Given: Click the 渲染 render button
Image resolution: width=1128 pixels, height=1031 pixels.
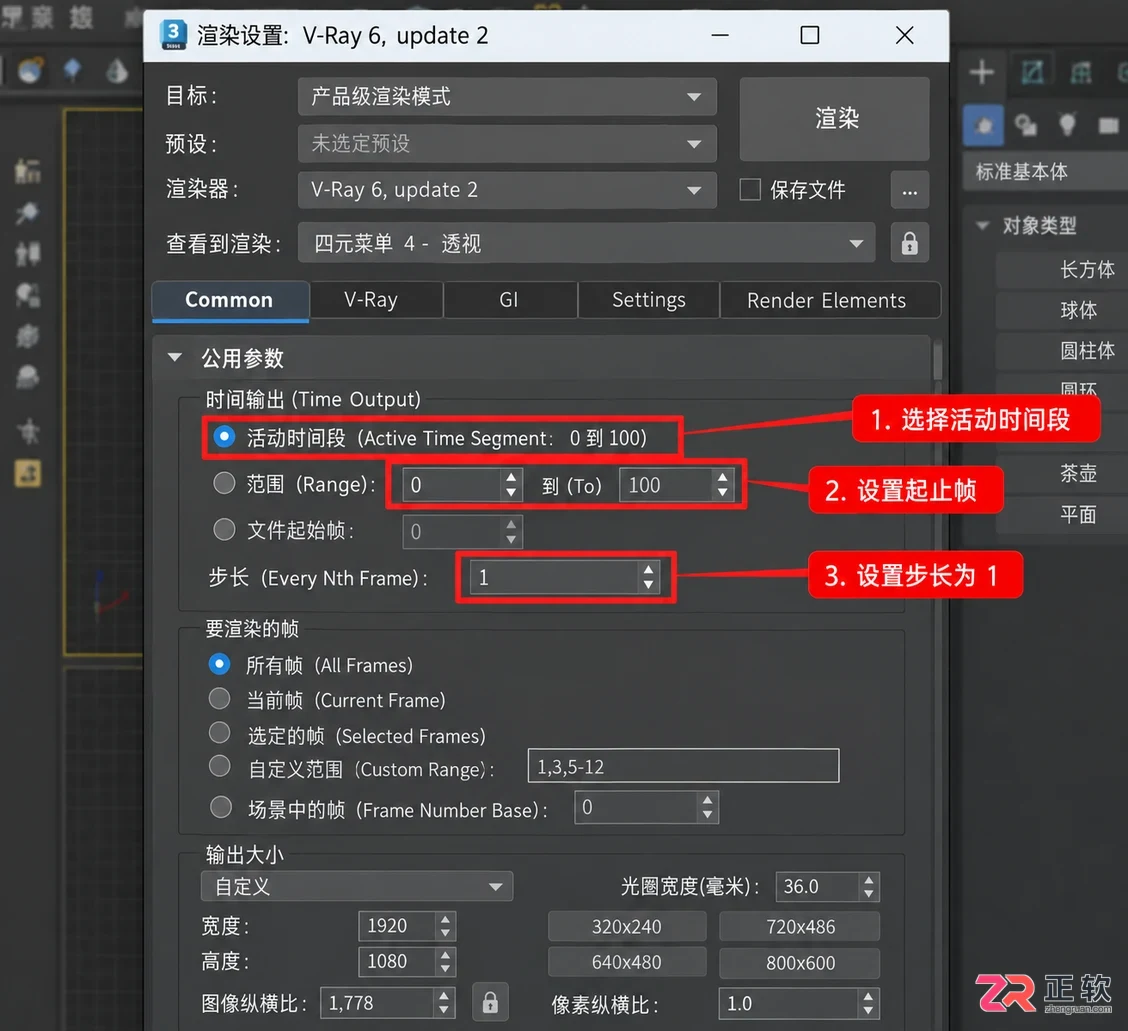Looking at the screenshot, I should (x=834, y=119).
